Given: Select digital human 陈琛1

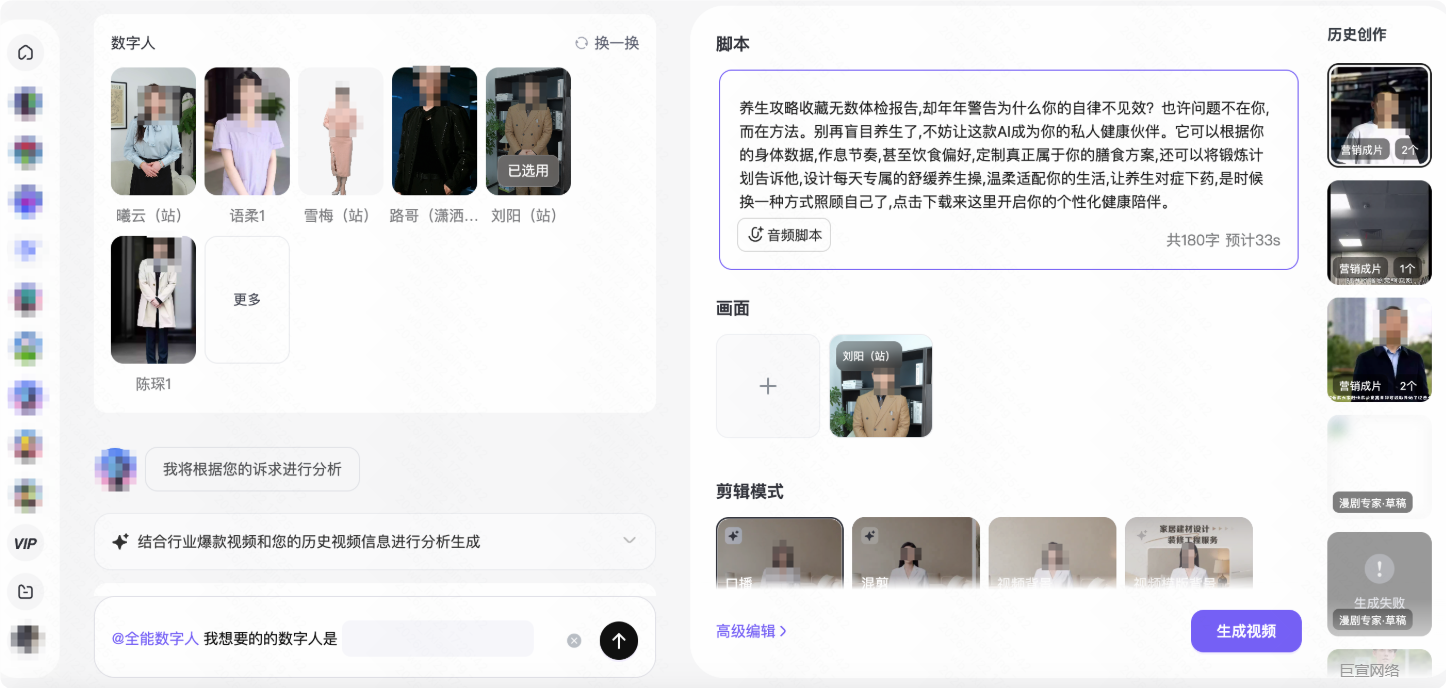Looking at the screenshot, I should tap(153, 299).
